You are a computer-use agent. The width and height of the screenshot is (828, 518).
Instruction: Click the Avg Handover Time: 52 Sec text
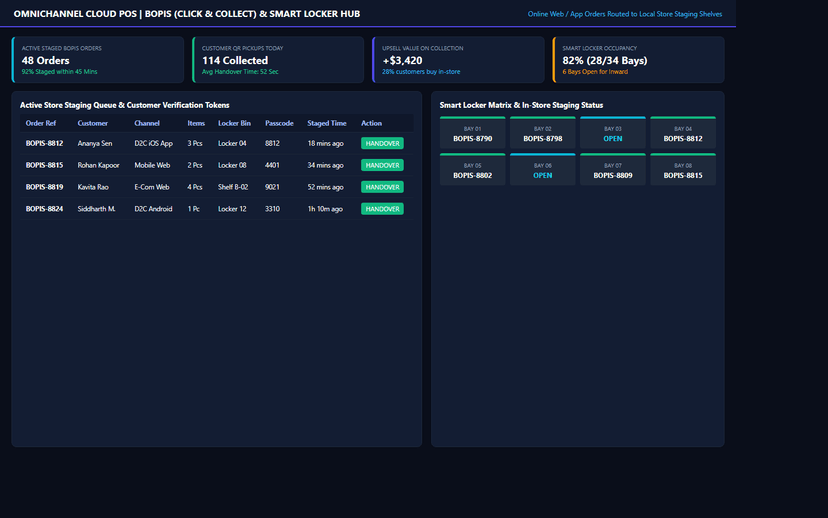(240, 72)
